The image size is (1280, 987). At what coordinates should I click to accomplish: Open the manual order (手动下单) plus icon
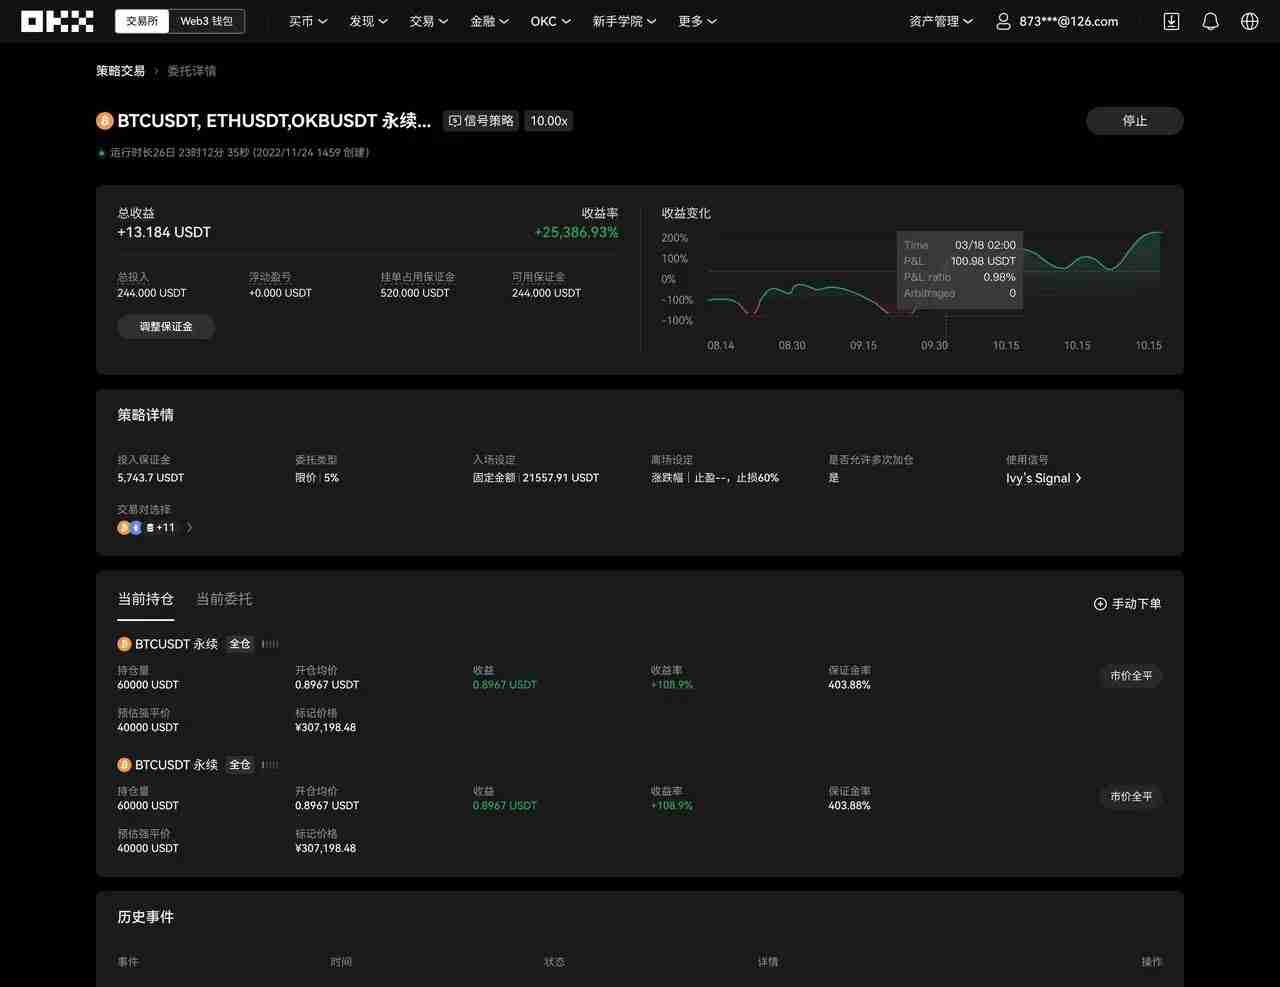1099,604
